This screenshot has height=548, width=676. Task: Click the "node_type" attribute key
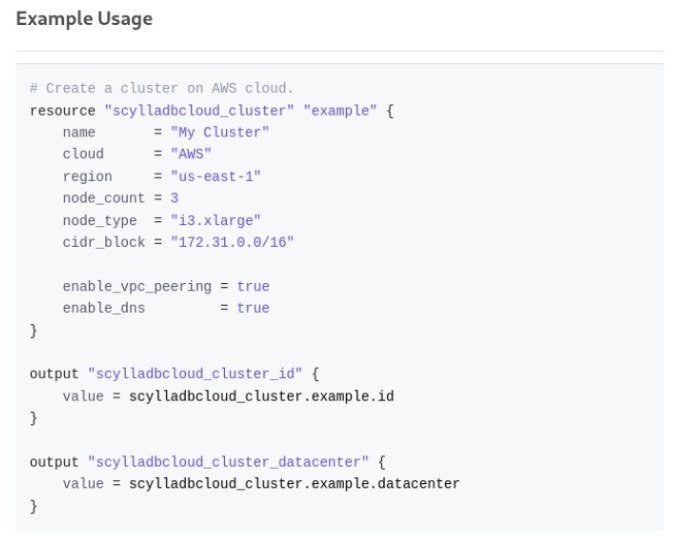(x=100, y=220)
